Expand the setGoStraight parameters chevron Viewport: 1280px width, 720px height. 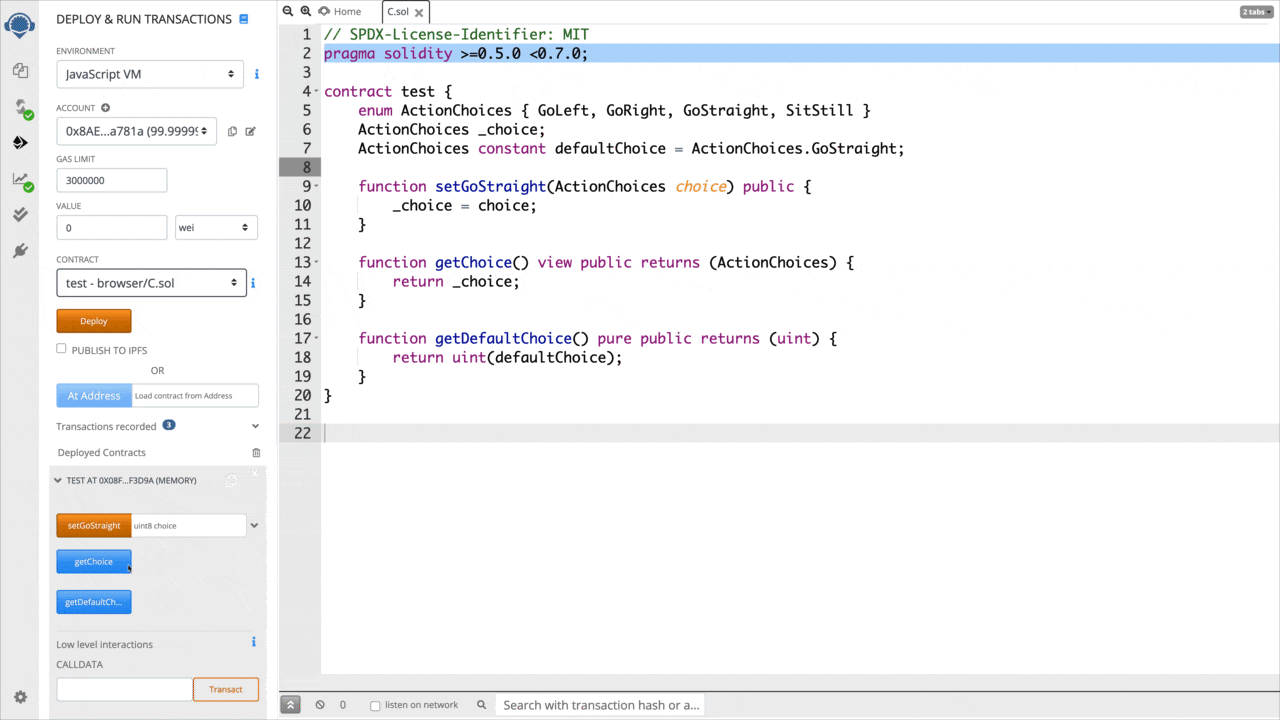pyautogui.click(x=254, y=525)
